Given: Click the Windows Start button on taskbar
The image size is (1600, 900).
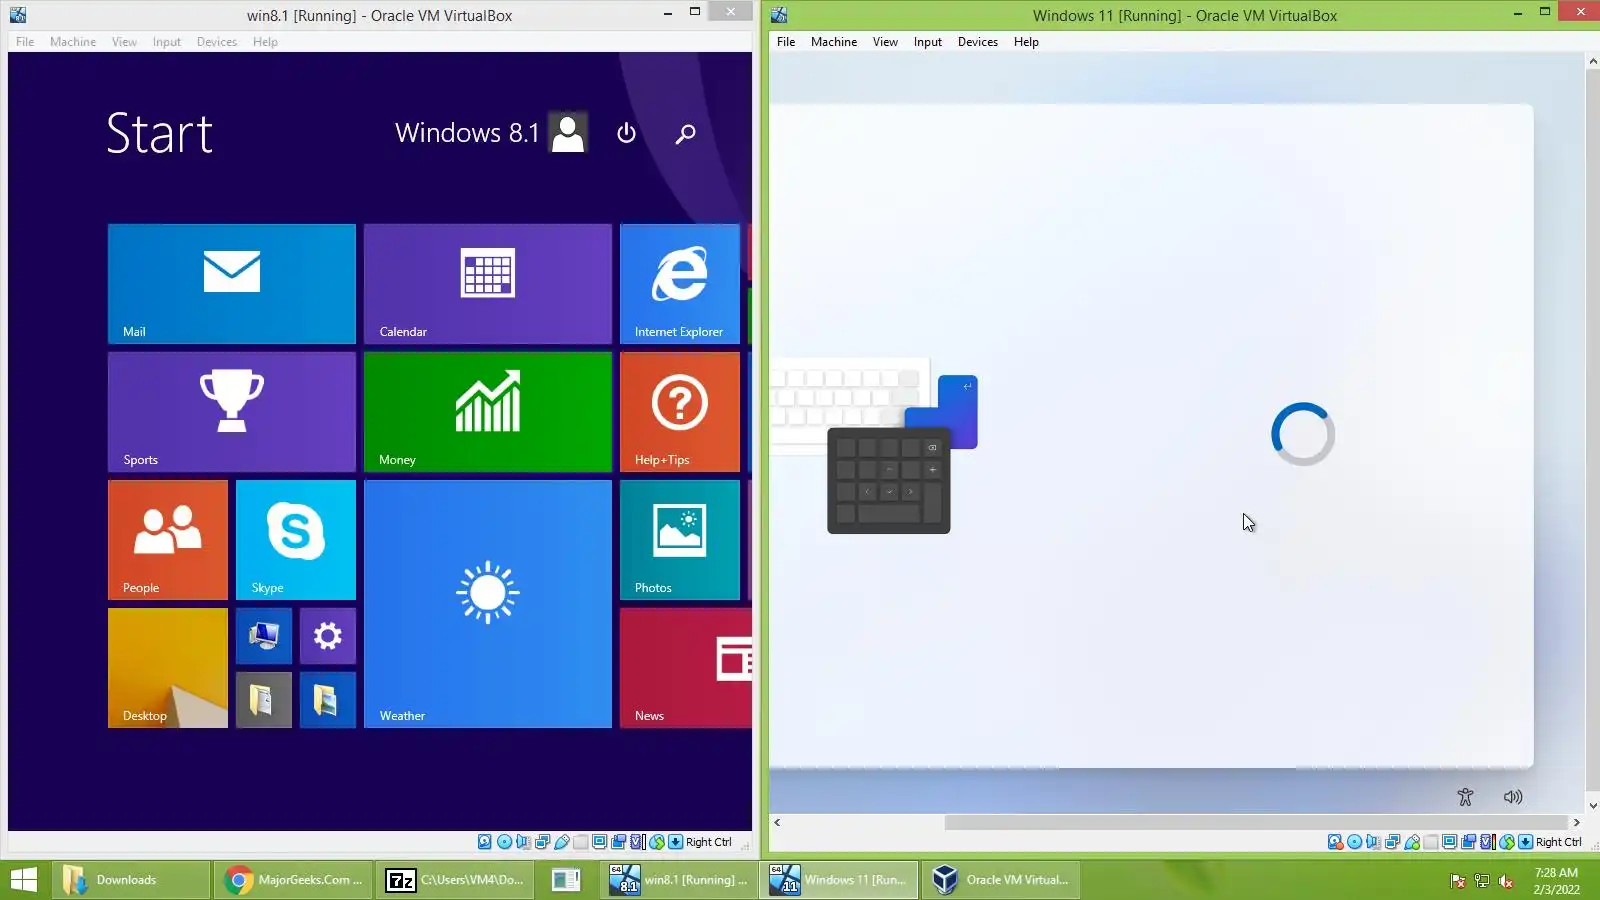Looking at the screenshot, I should (x=23, y=880).
